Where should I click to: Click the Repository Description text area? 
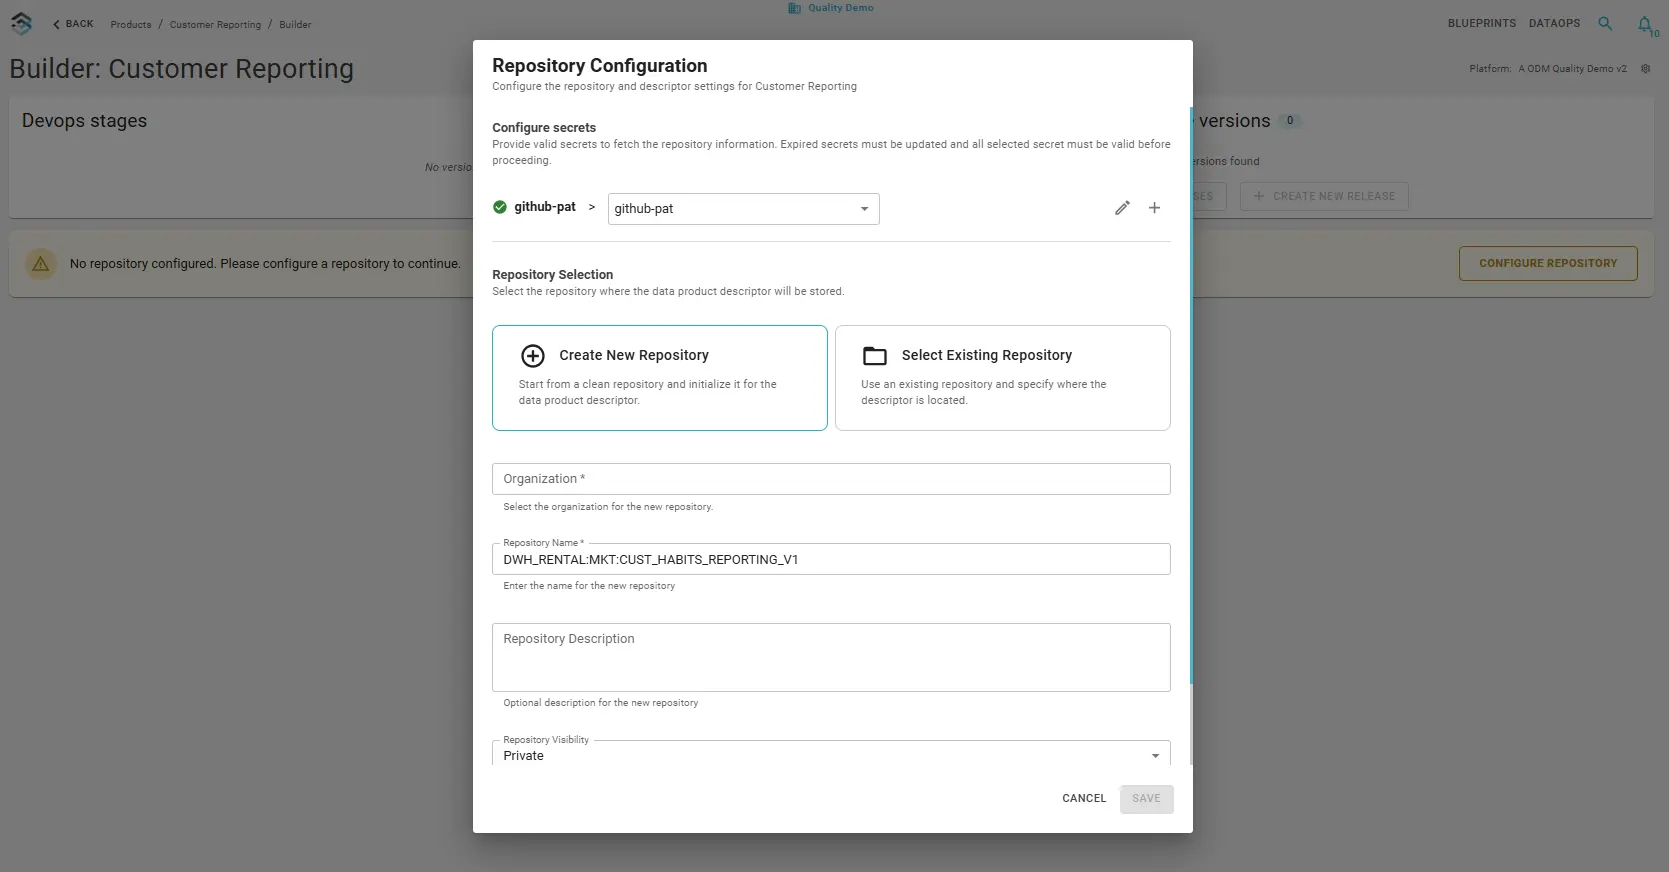coord(831,657)
